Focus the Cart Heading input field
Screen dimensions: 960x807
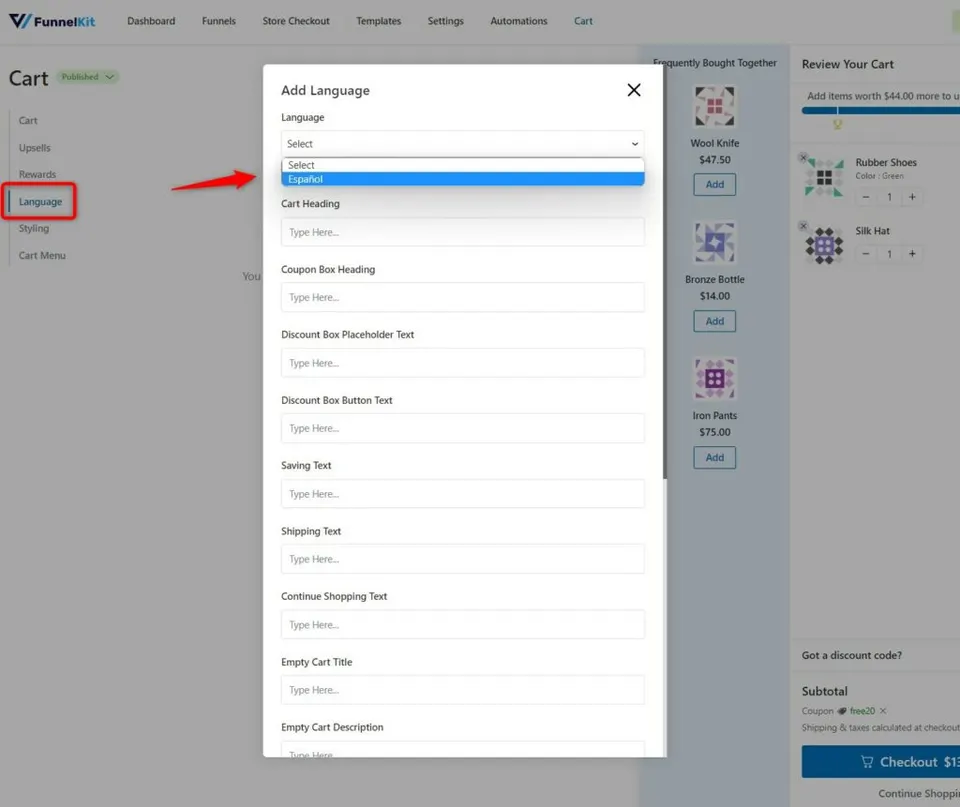point(462,232)
